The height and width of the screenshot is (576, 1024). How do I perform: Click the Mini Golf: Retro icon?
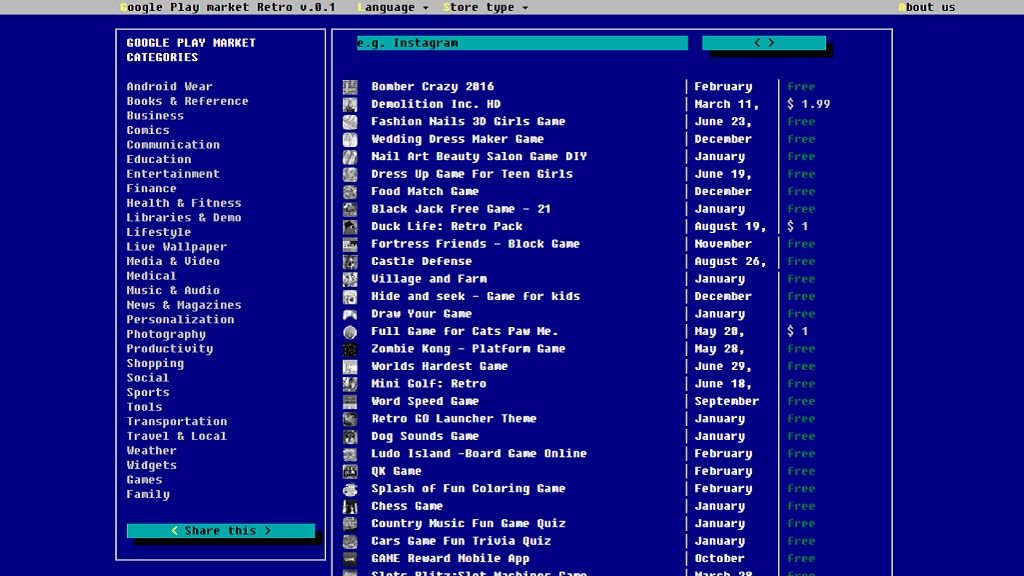coord(350,384)
